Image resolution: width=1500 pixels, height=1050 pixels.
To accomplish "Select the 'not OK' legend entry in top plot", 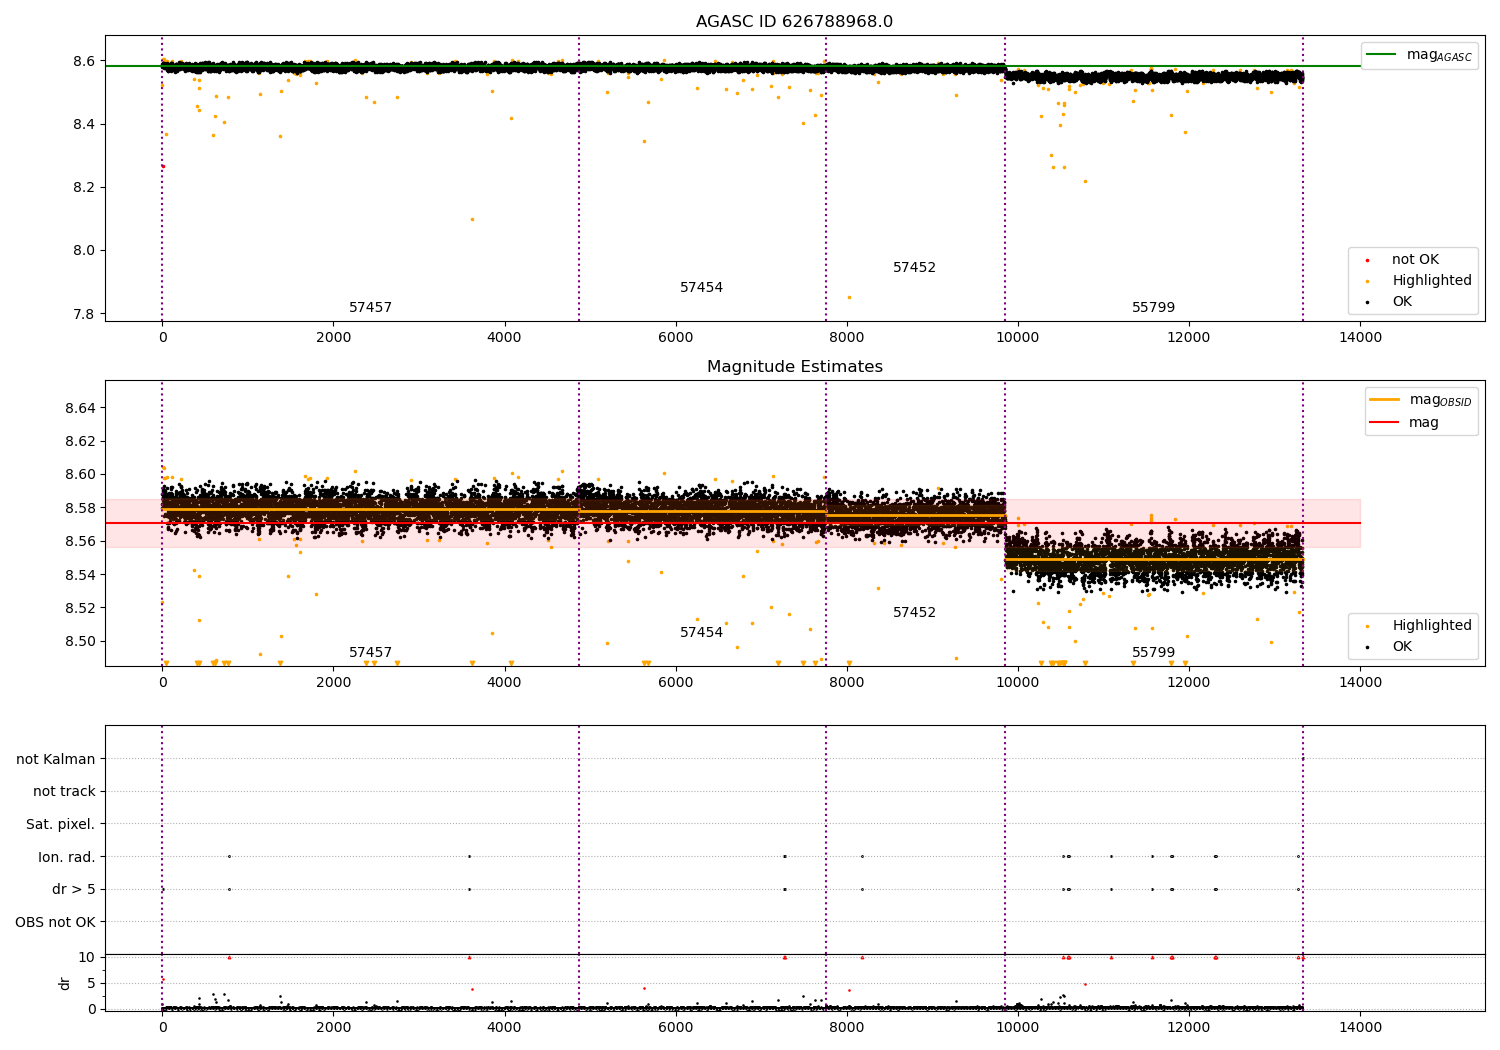I will click(1415, 260).
